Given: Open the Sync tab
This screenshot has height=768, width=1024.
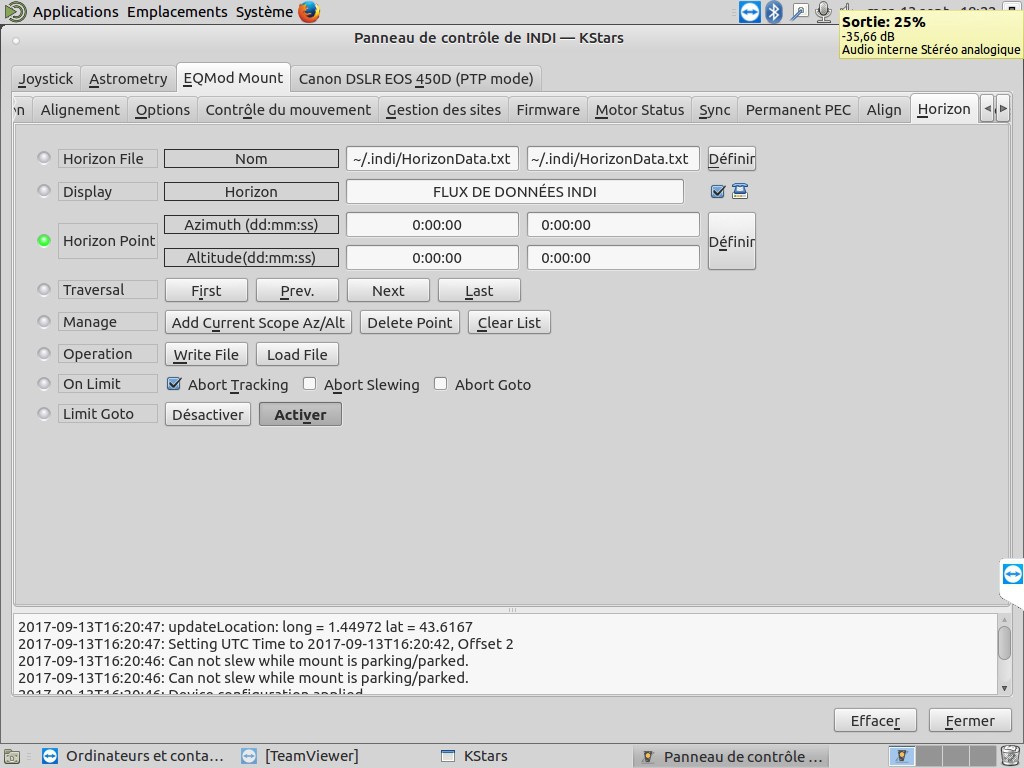Looking at the screenshot, I should click(714, 110).
